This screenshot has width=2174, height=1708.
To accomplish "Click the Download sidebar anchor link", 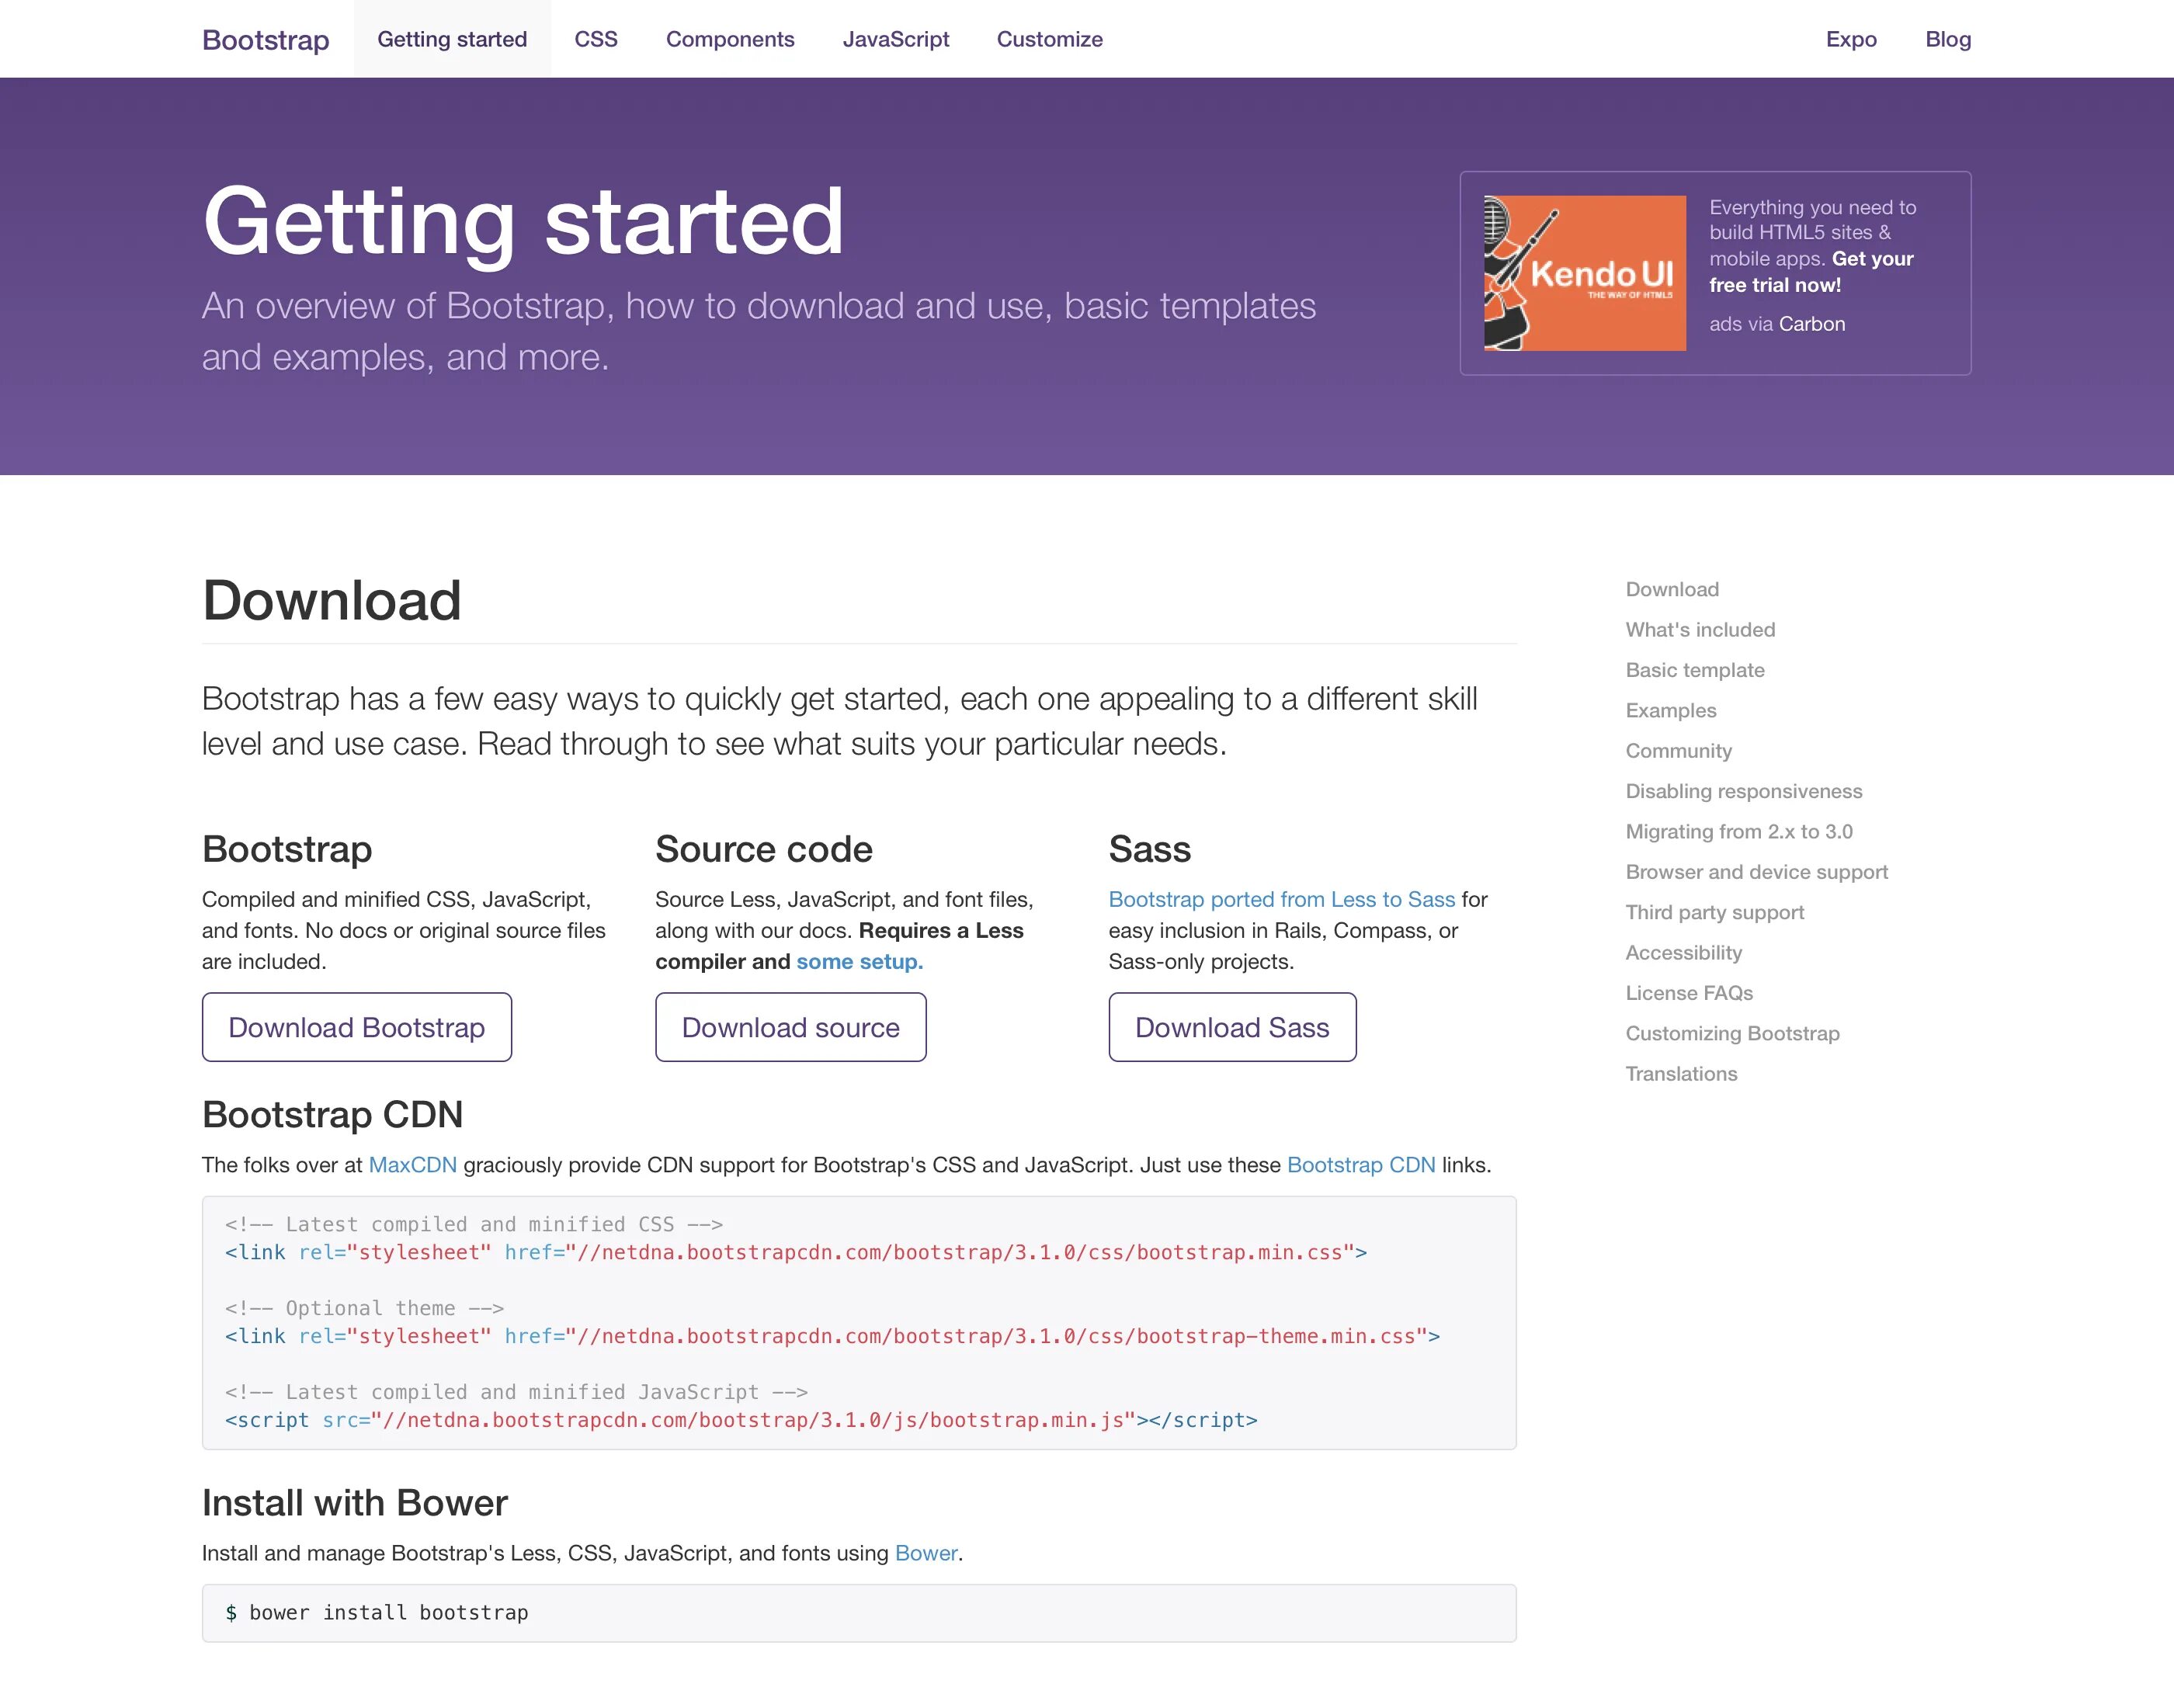I will pyautogui.click(x=1669, y=589).
